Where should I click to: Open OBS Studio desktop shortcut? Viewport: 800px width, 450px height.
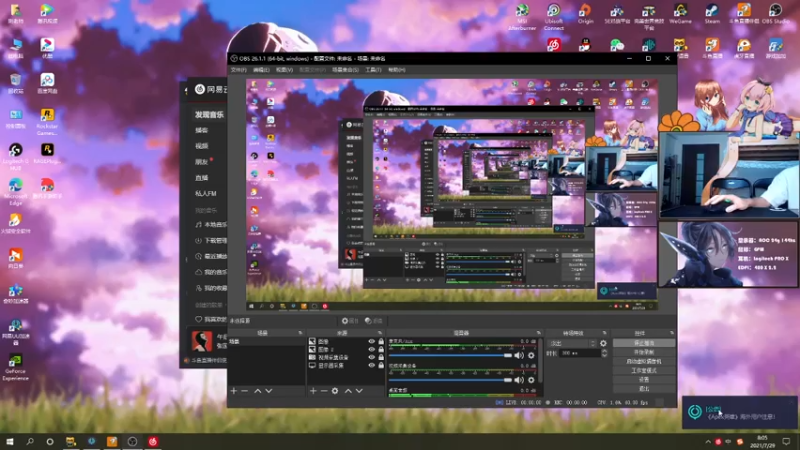coord(776,14)
